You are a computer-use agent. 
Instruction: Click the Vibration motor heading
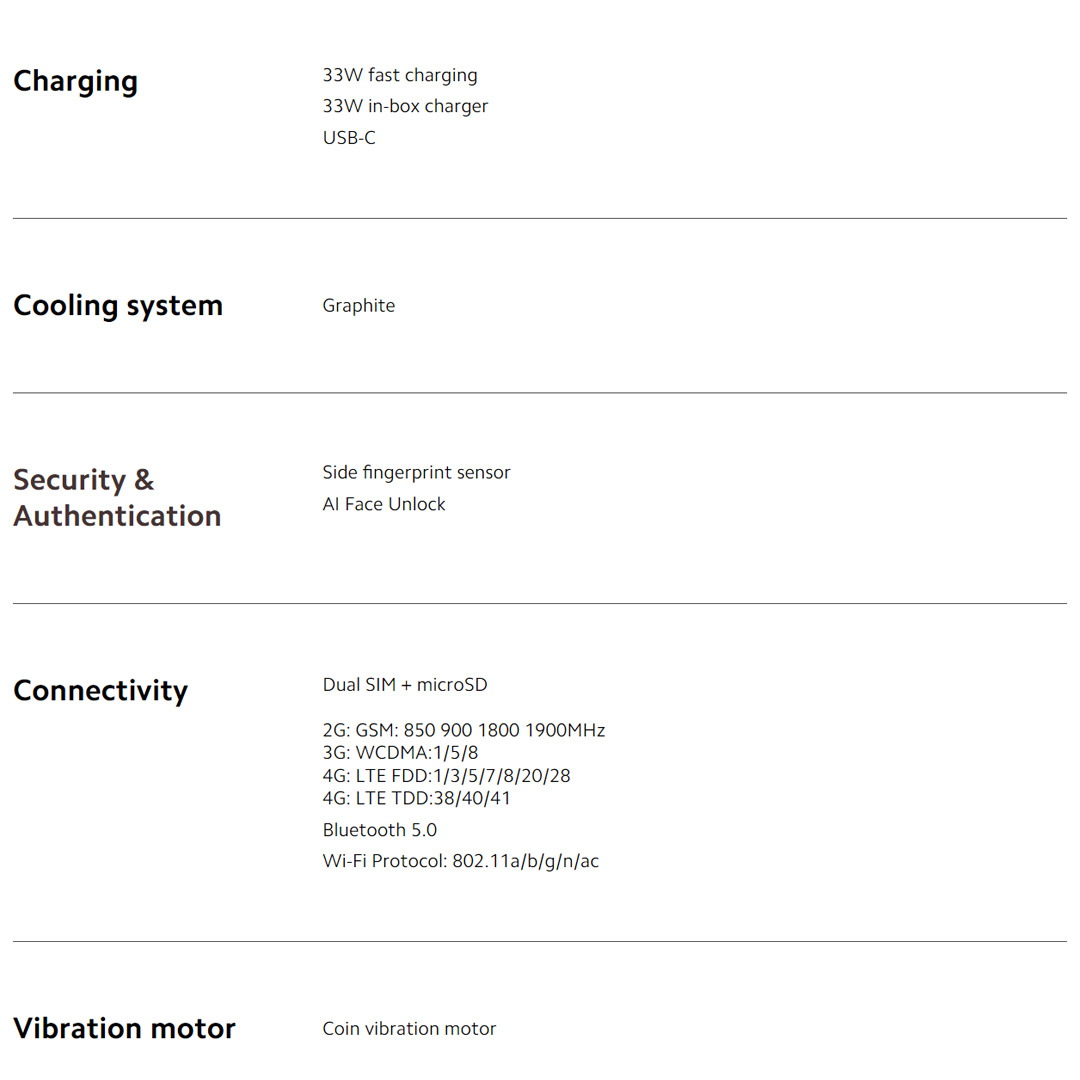click(124, 1028)
